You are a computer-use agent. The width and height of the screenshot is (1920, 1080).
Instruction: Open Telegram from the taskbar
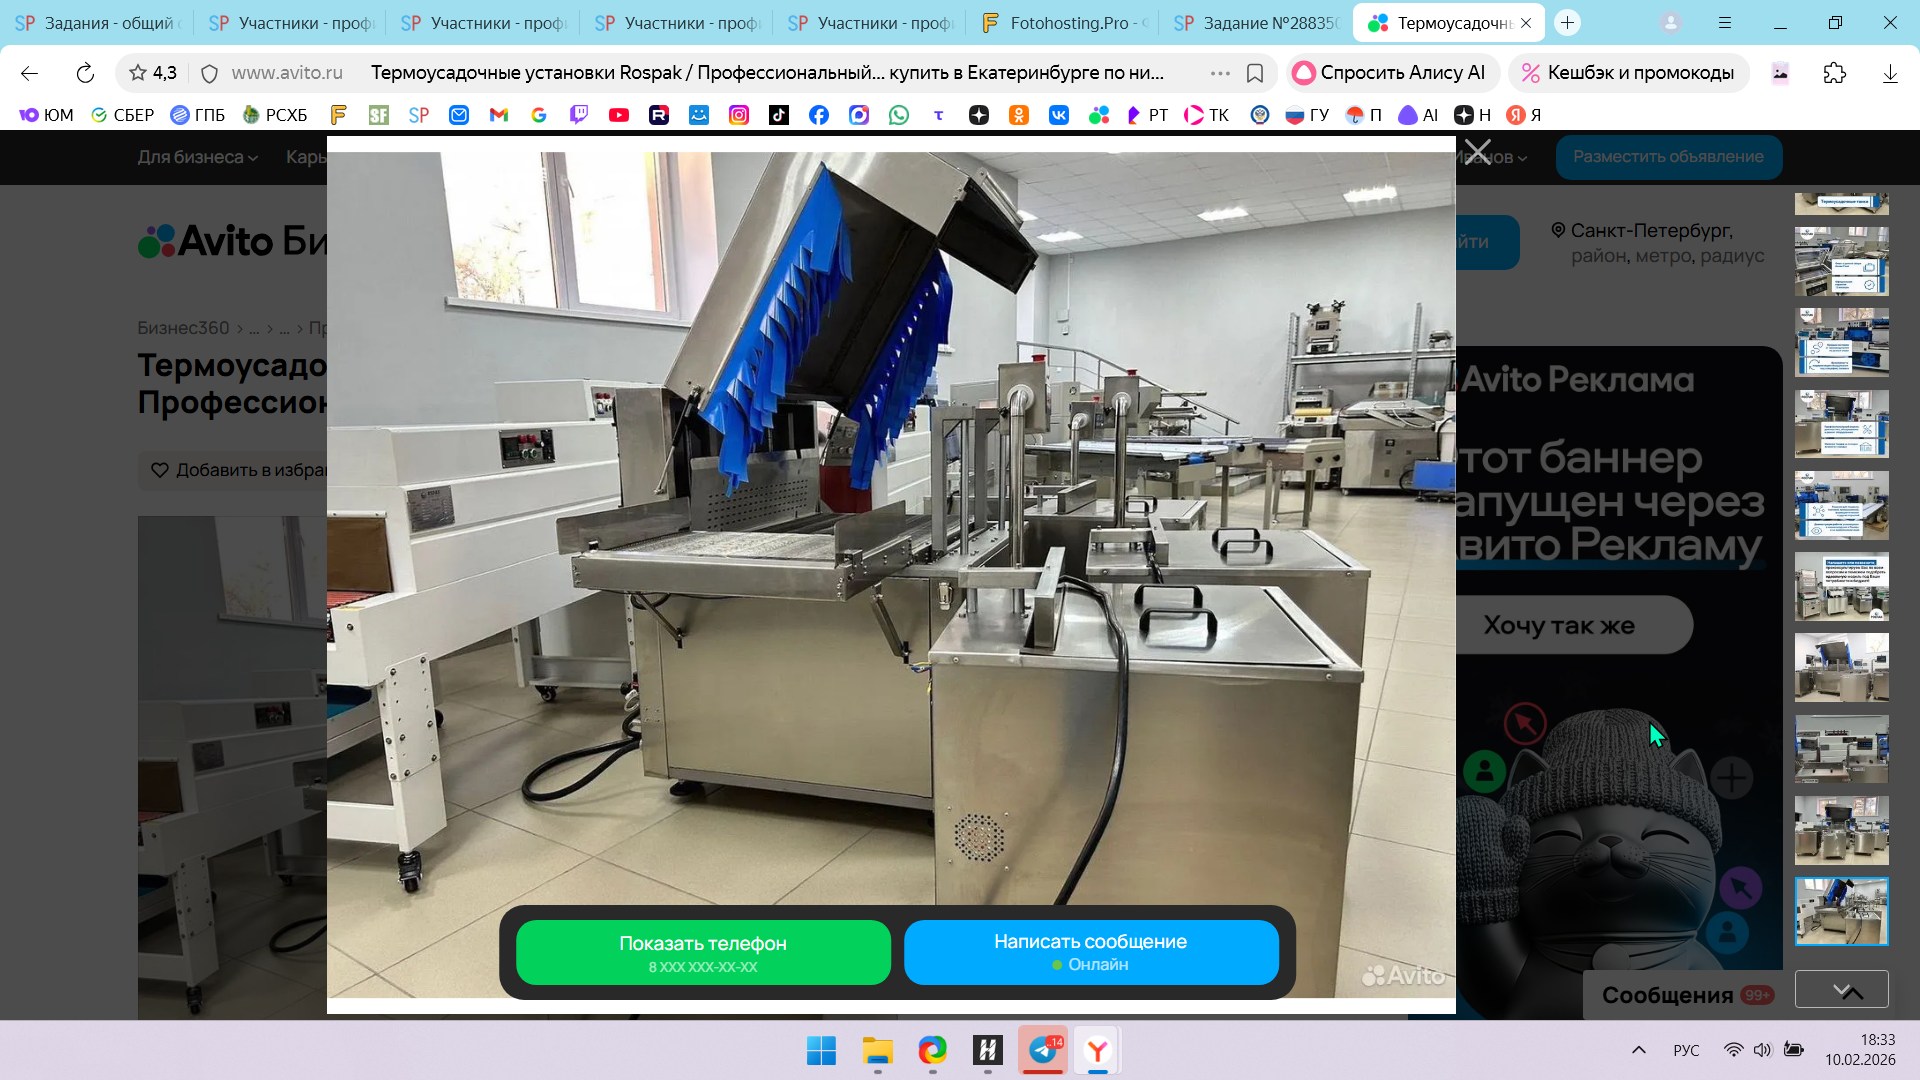point(1043,1050)
